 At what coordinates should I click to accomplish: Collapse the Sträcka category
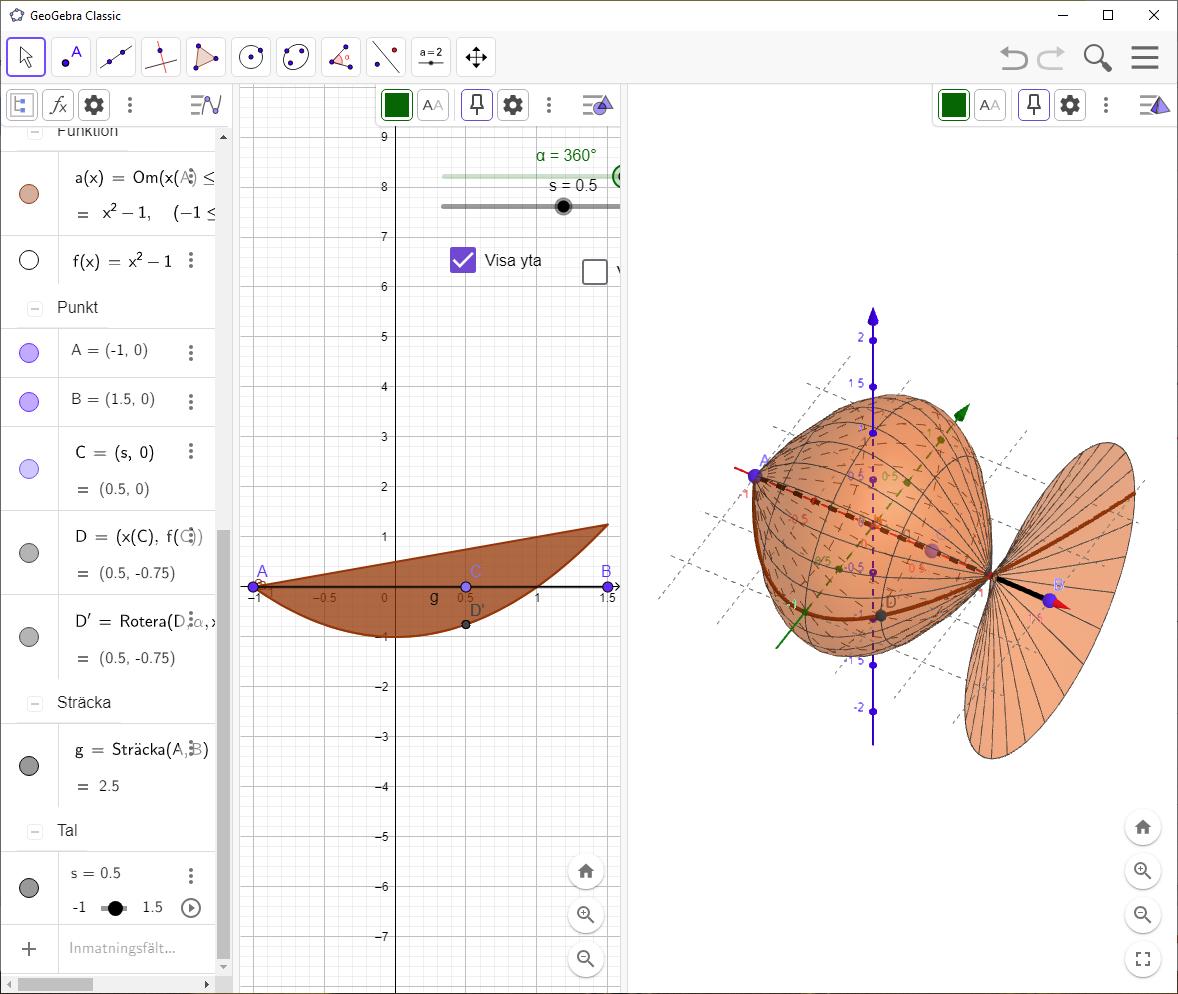click(35, 703)
